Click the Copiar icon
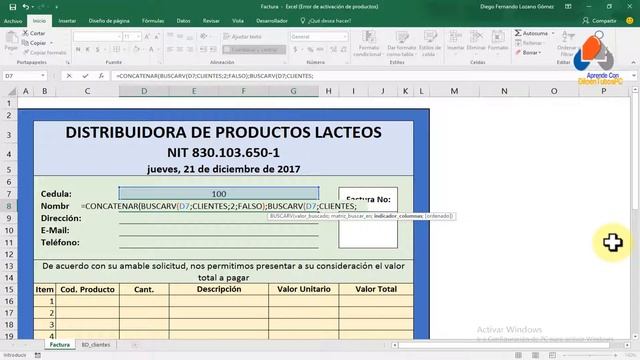Image resolution: width=640 pixels, height=360 pixels. 25,43
